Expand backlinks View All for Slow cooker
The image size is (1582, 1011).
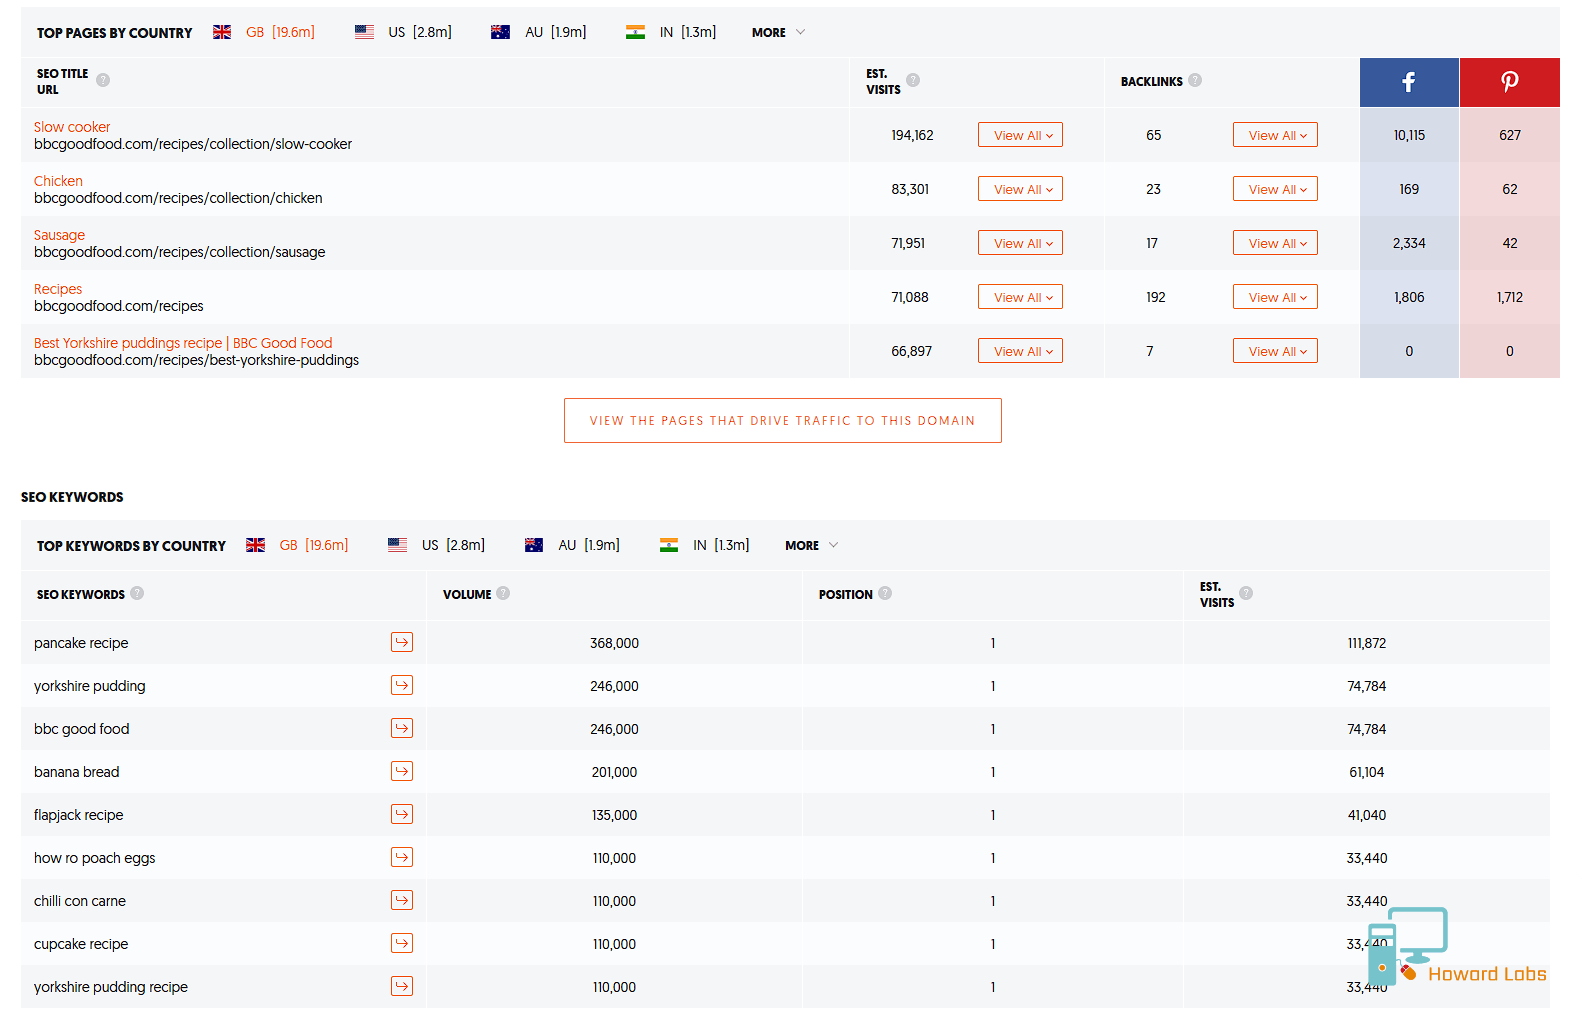(1275, 135)
